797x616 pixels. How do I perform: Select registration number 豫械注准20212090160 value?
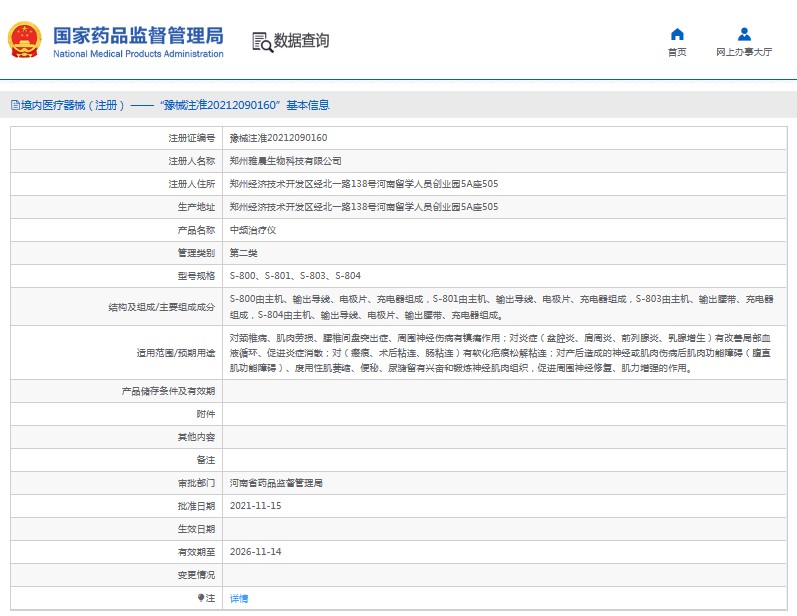[x=279, y=138]
